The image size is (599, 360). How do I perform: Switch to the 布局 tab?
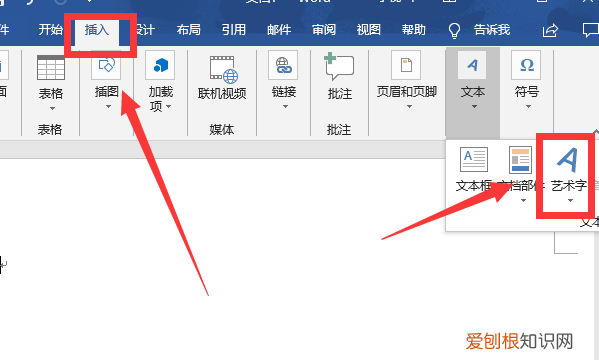tap(188, 30)
